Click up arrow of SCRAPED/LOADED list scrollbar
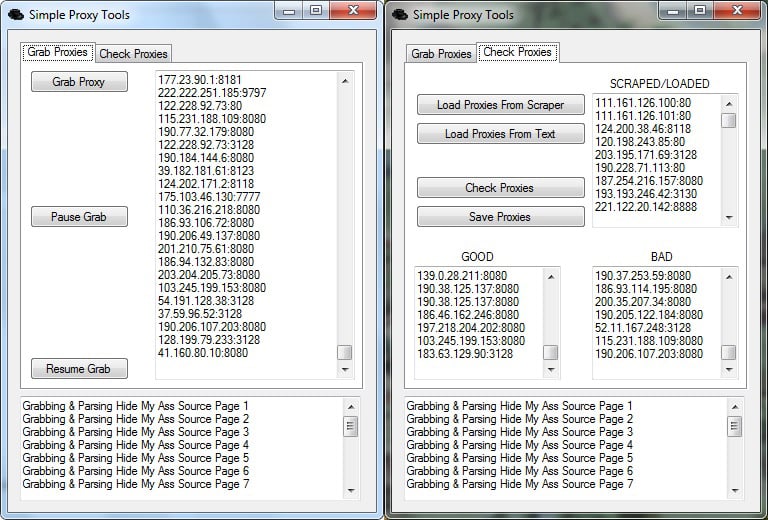The image size is (768, 520). pyautogui.click(x=729, y=104)
